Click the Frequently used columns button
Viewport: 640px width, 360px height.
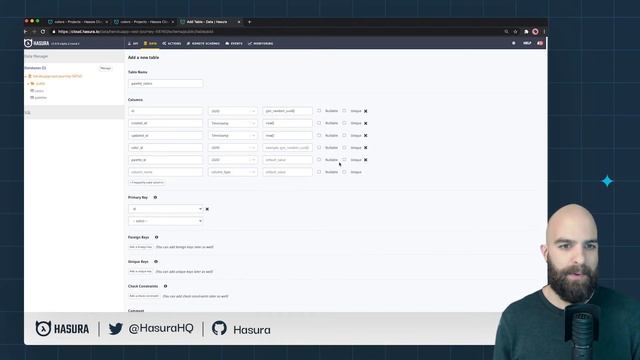click(x=147, y=182)
